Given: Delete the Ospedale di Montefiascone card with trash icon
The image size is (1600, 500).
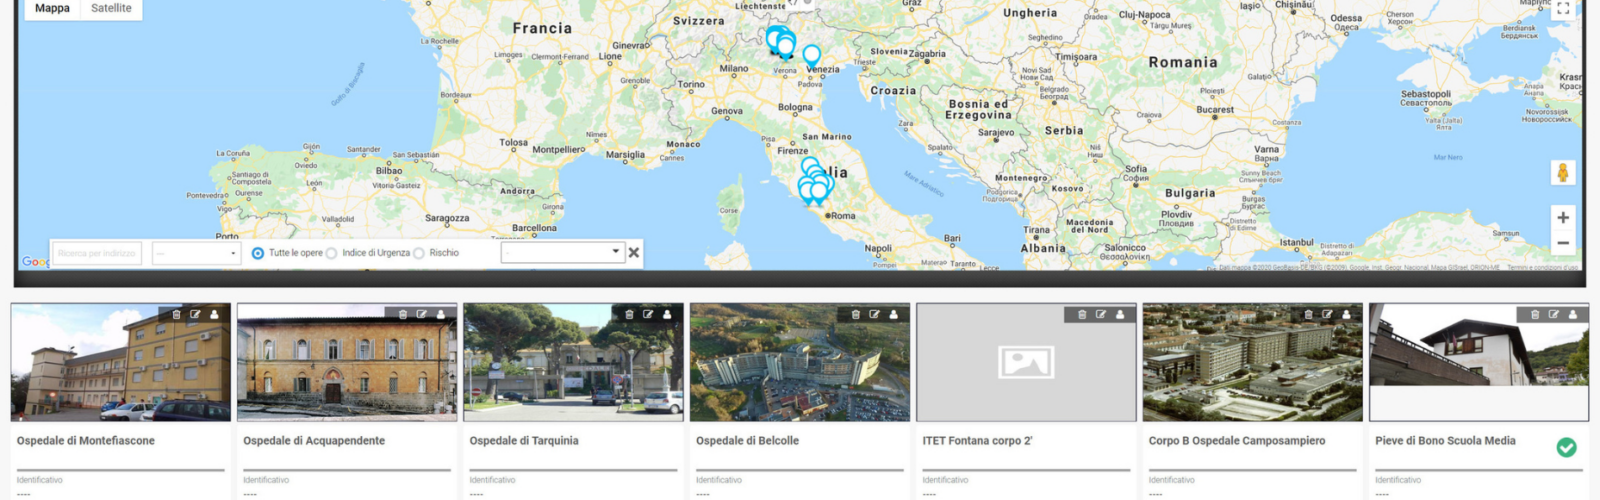Looking at the screenshot, I should pos(177,314).
